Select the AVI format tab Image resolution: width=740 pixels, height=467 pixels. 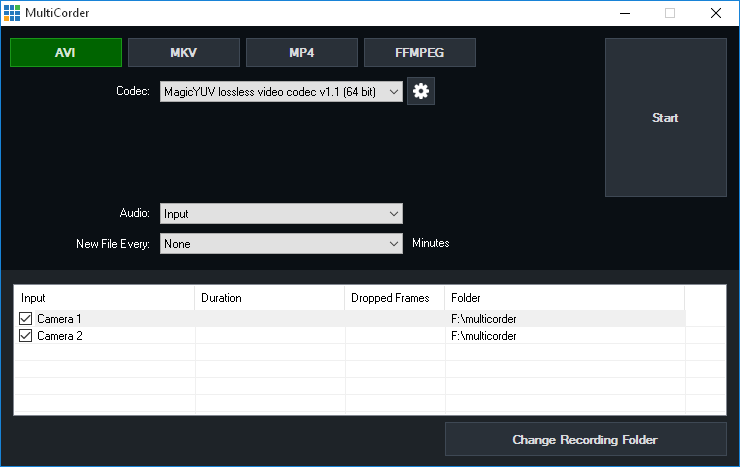pyautogui.click(x=66, y=52)
